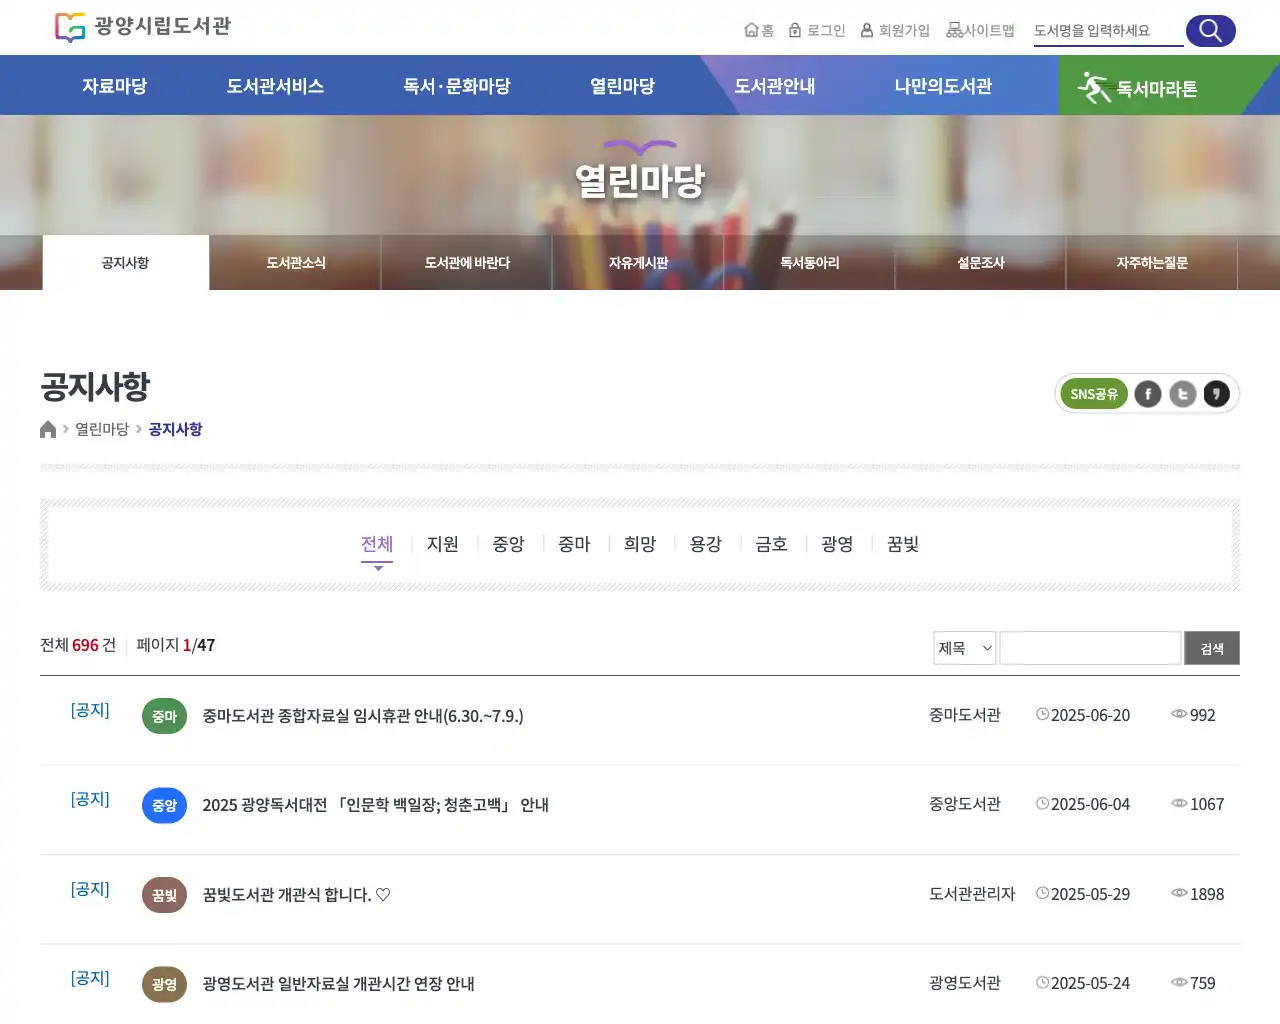Click the board search text field

[1091, 648]
